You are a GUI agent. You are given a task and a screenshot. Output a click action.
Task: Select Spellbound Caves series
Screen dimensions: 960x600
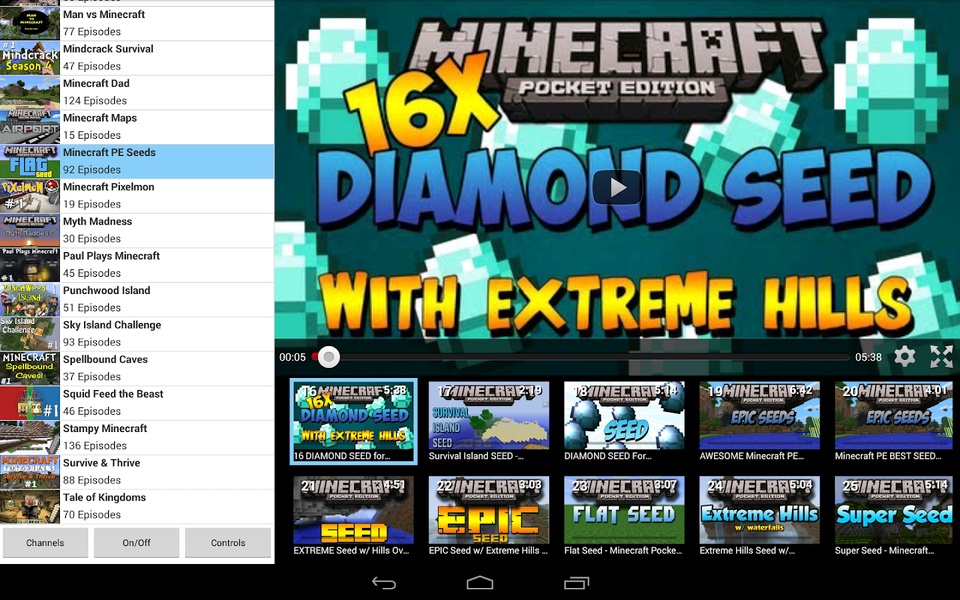tap(137, 368)
